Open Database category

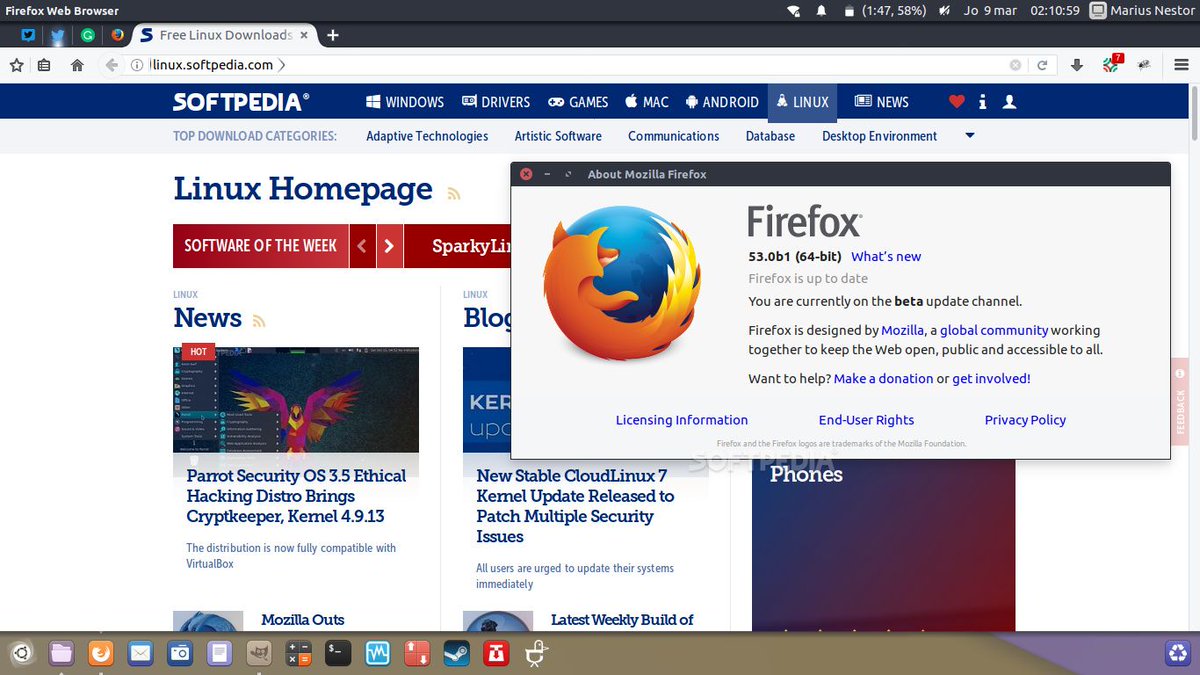[770, 136]
